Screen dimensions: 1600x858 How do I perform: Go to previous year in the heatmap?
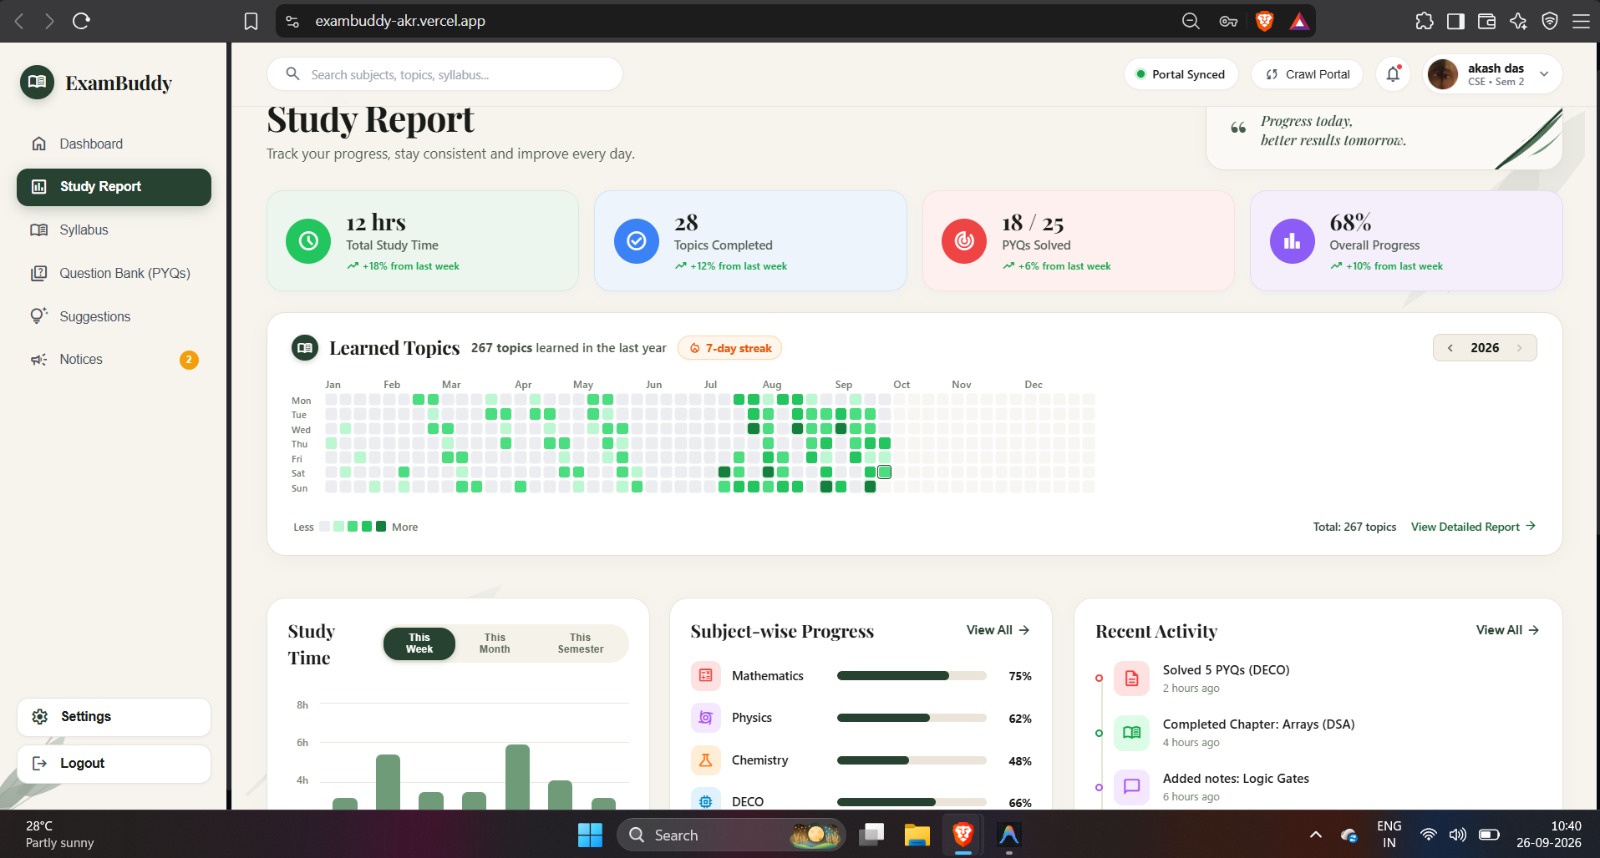point(1450,348)
